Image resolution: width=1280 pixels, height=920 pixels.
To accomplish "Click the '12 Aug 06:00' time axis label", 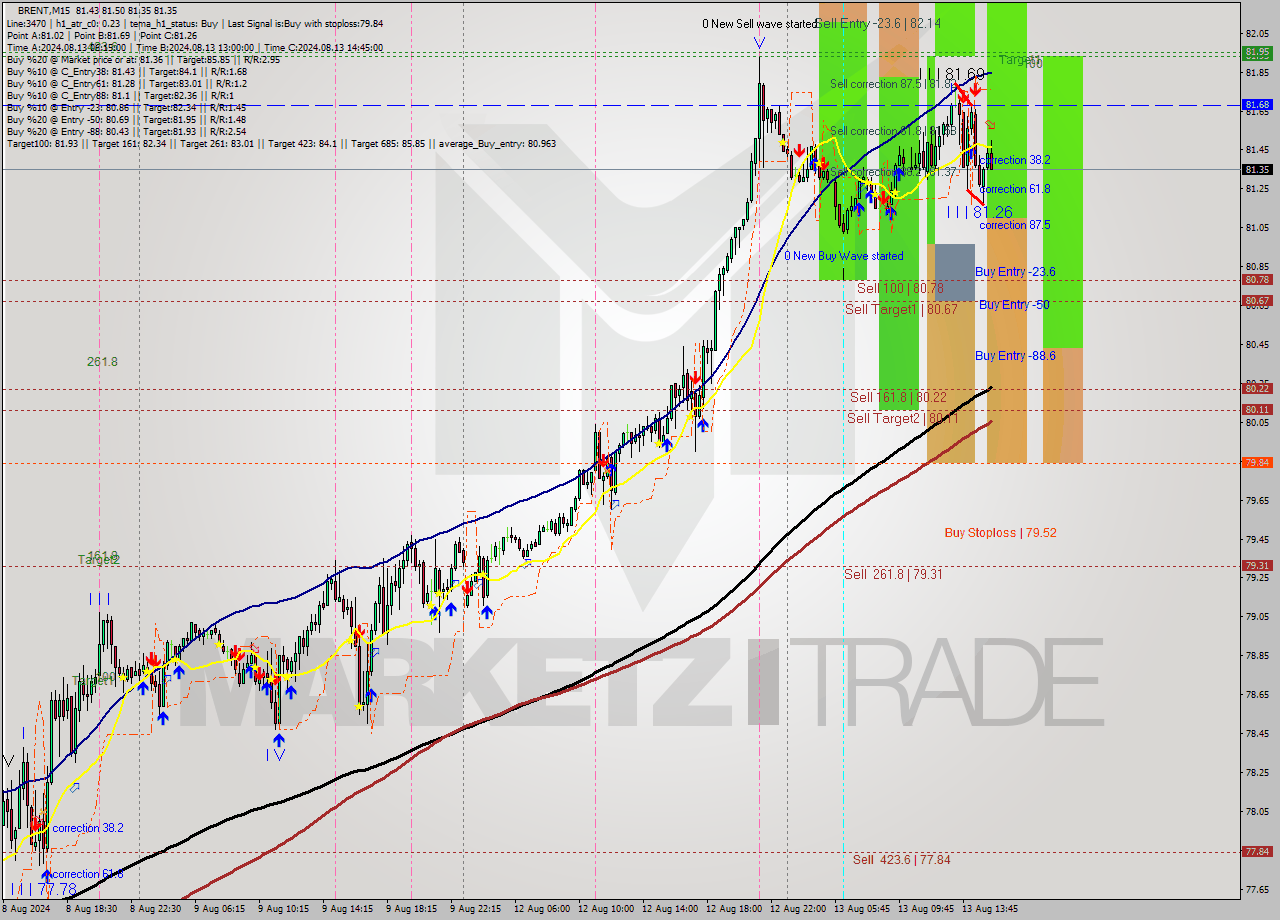I will 543,909.
